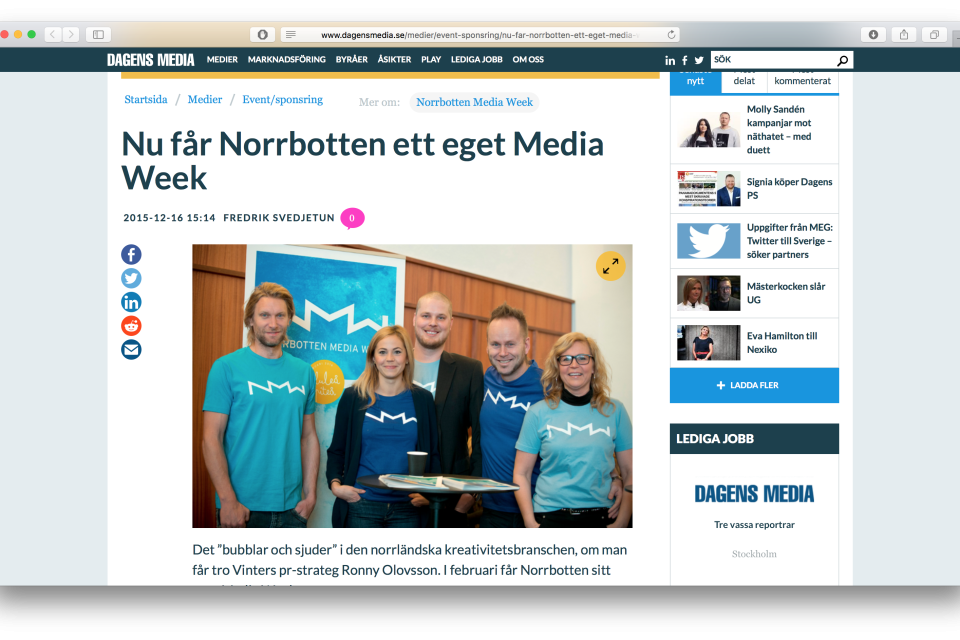Go back with browser back arrow

[53, 34]
